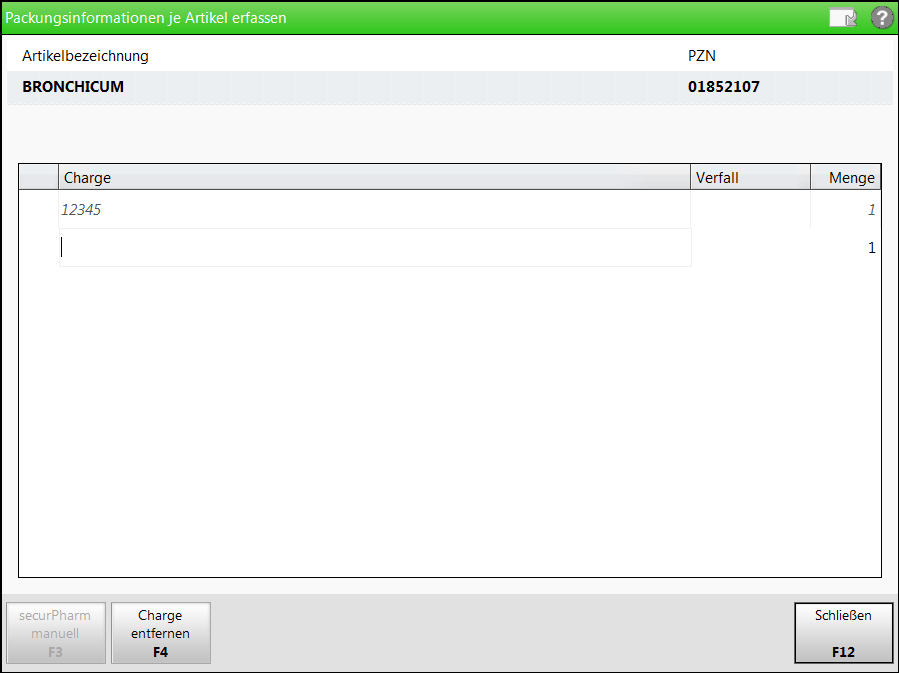The image size is (899, 673).
Task: Click the dialog title Packungsinformationen je Artikel erfassen
Action: click(x=146, y=18)
